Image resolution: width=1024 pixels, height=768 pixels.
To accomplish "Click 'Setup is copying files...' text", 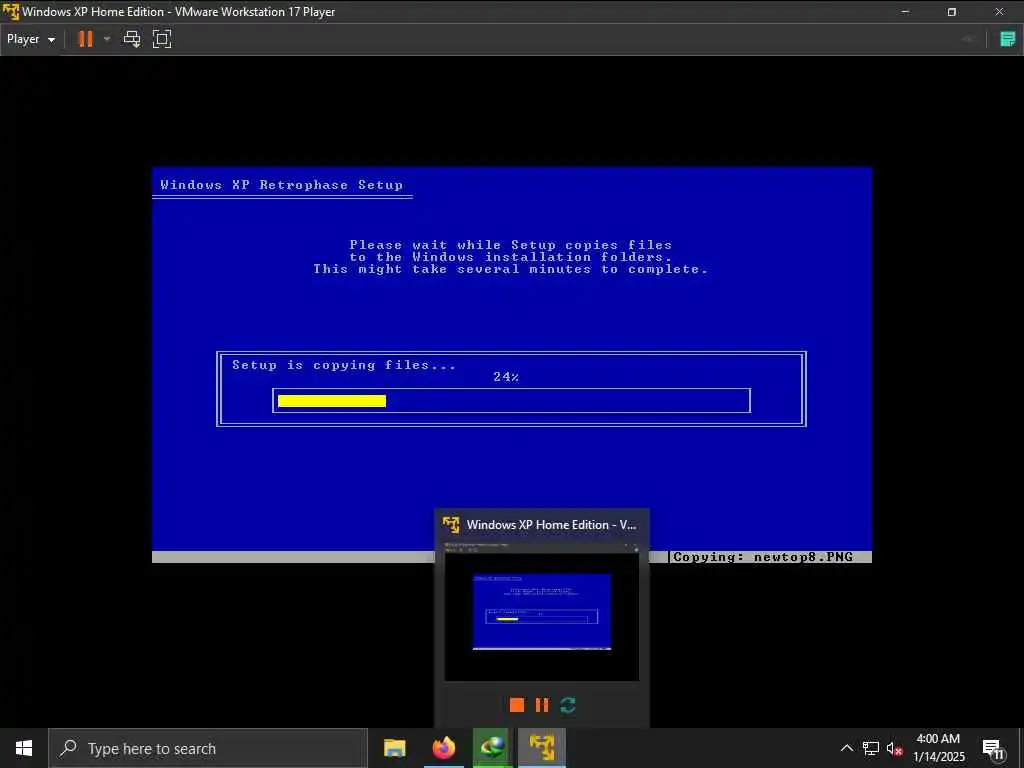I will coord(344,365).
